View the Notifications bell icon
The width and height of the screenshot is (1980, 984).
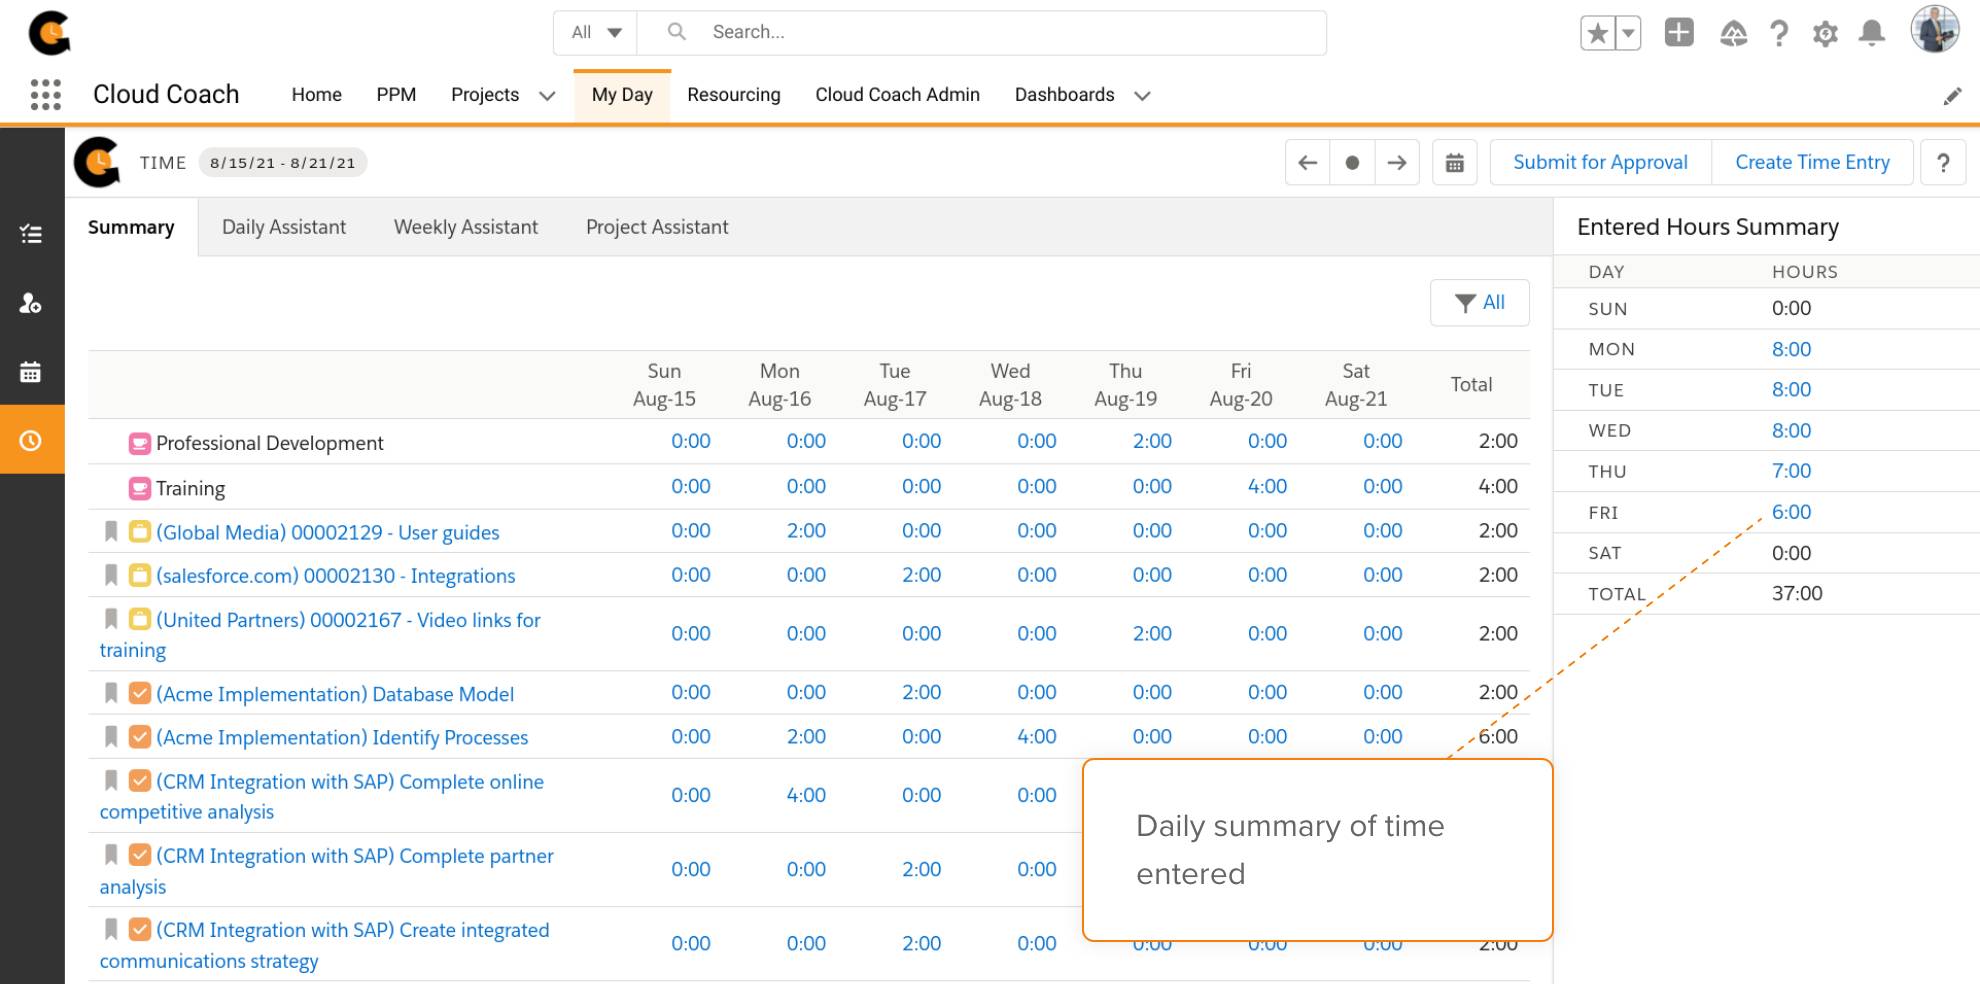[1871, 33]
